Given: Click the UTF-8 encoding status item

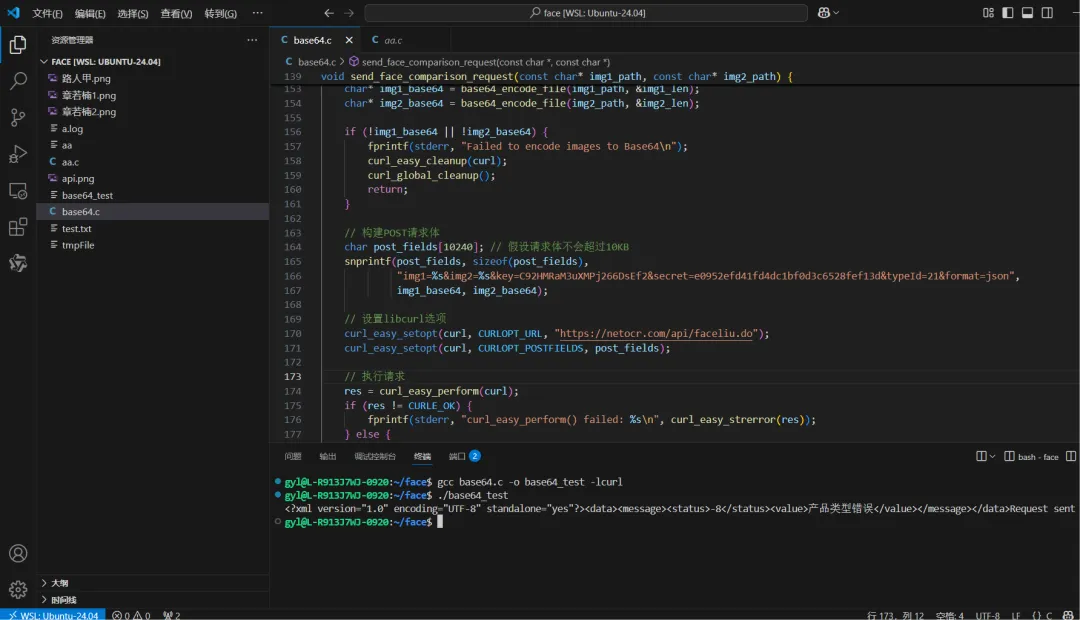Looking at the screenshot, I should [987, 614].
